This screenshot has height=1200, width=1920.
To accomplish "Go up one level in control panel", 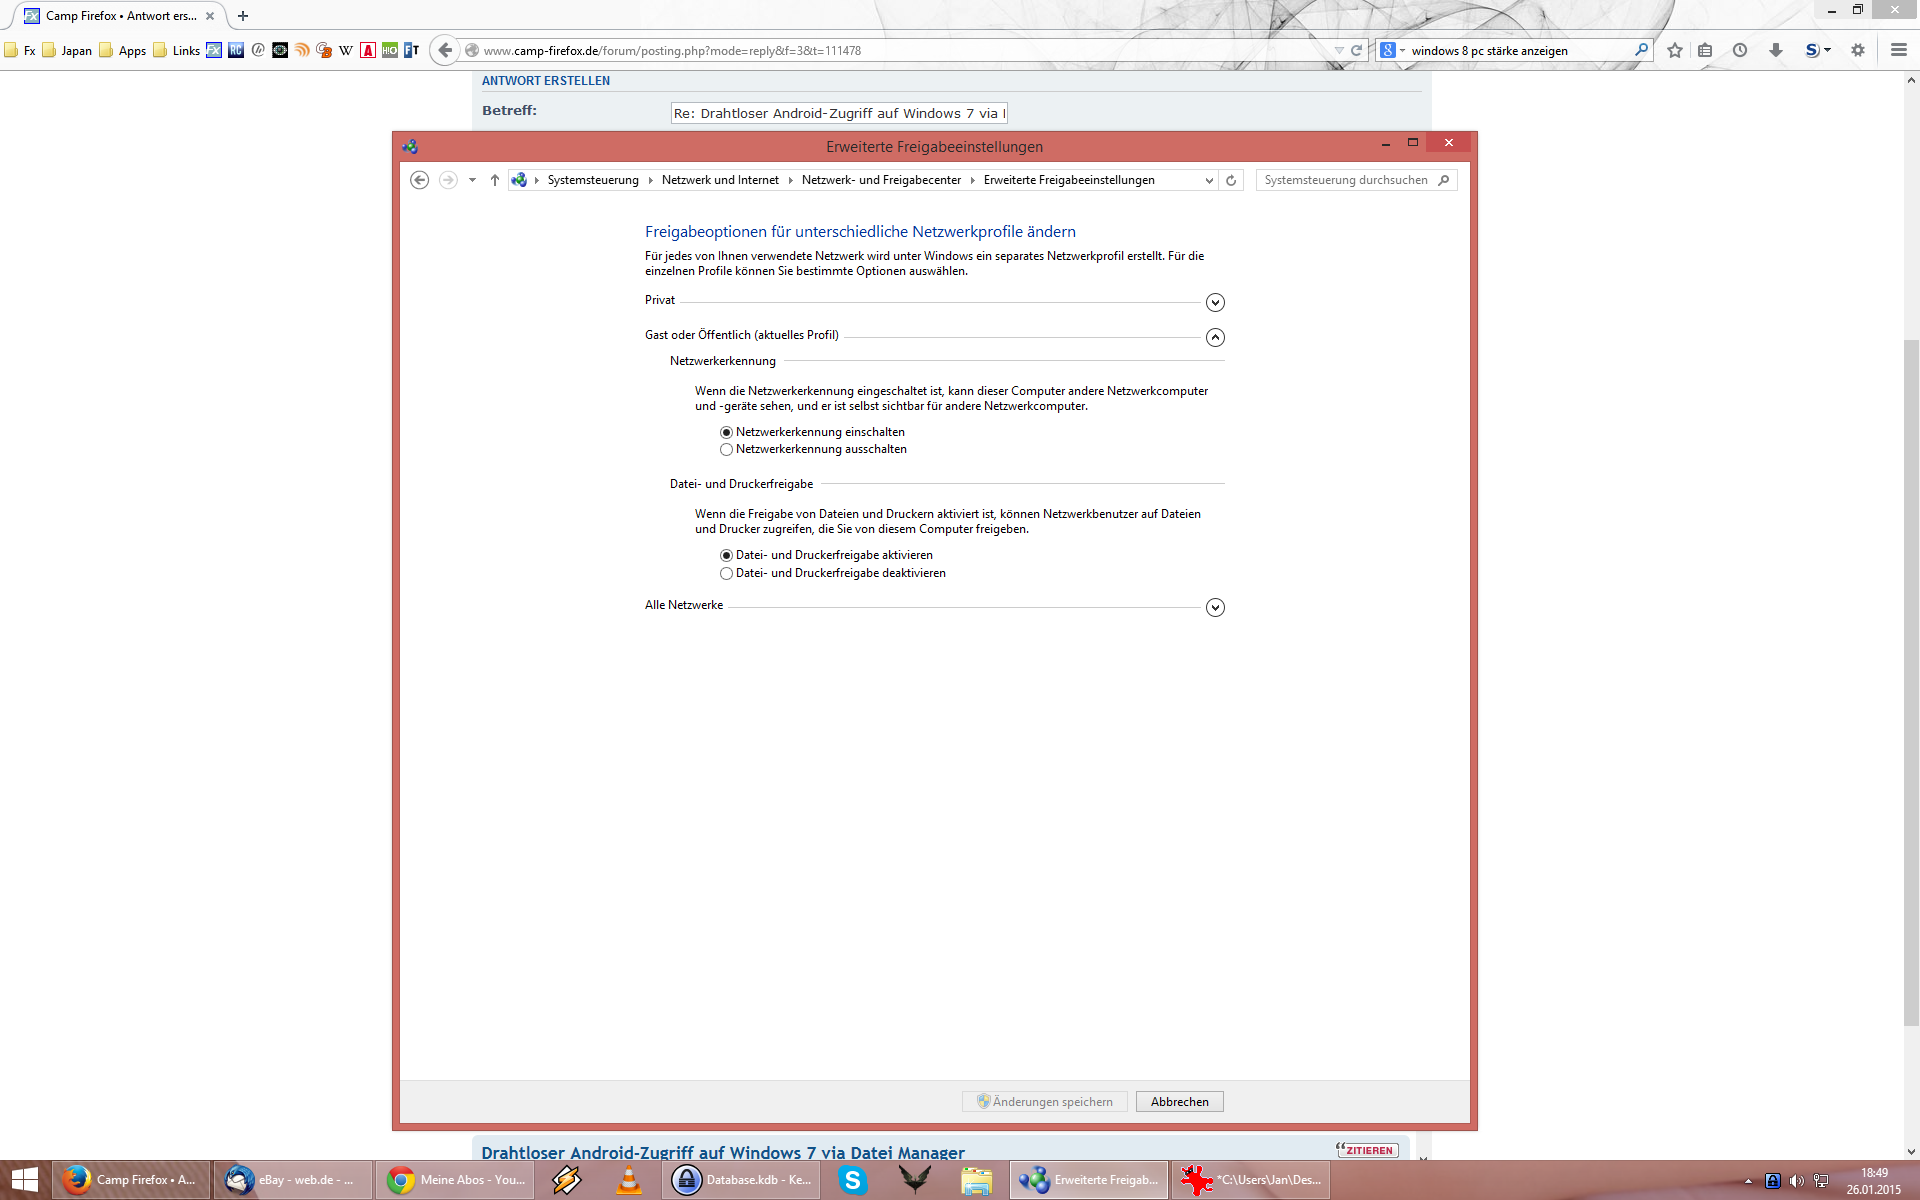I will (x=494, y=180).
